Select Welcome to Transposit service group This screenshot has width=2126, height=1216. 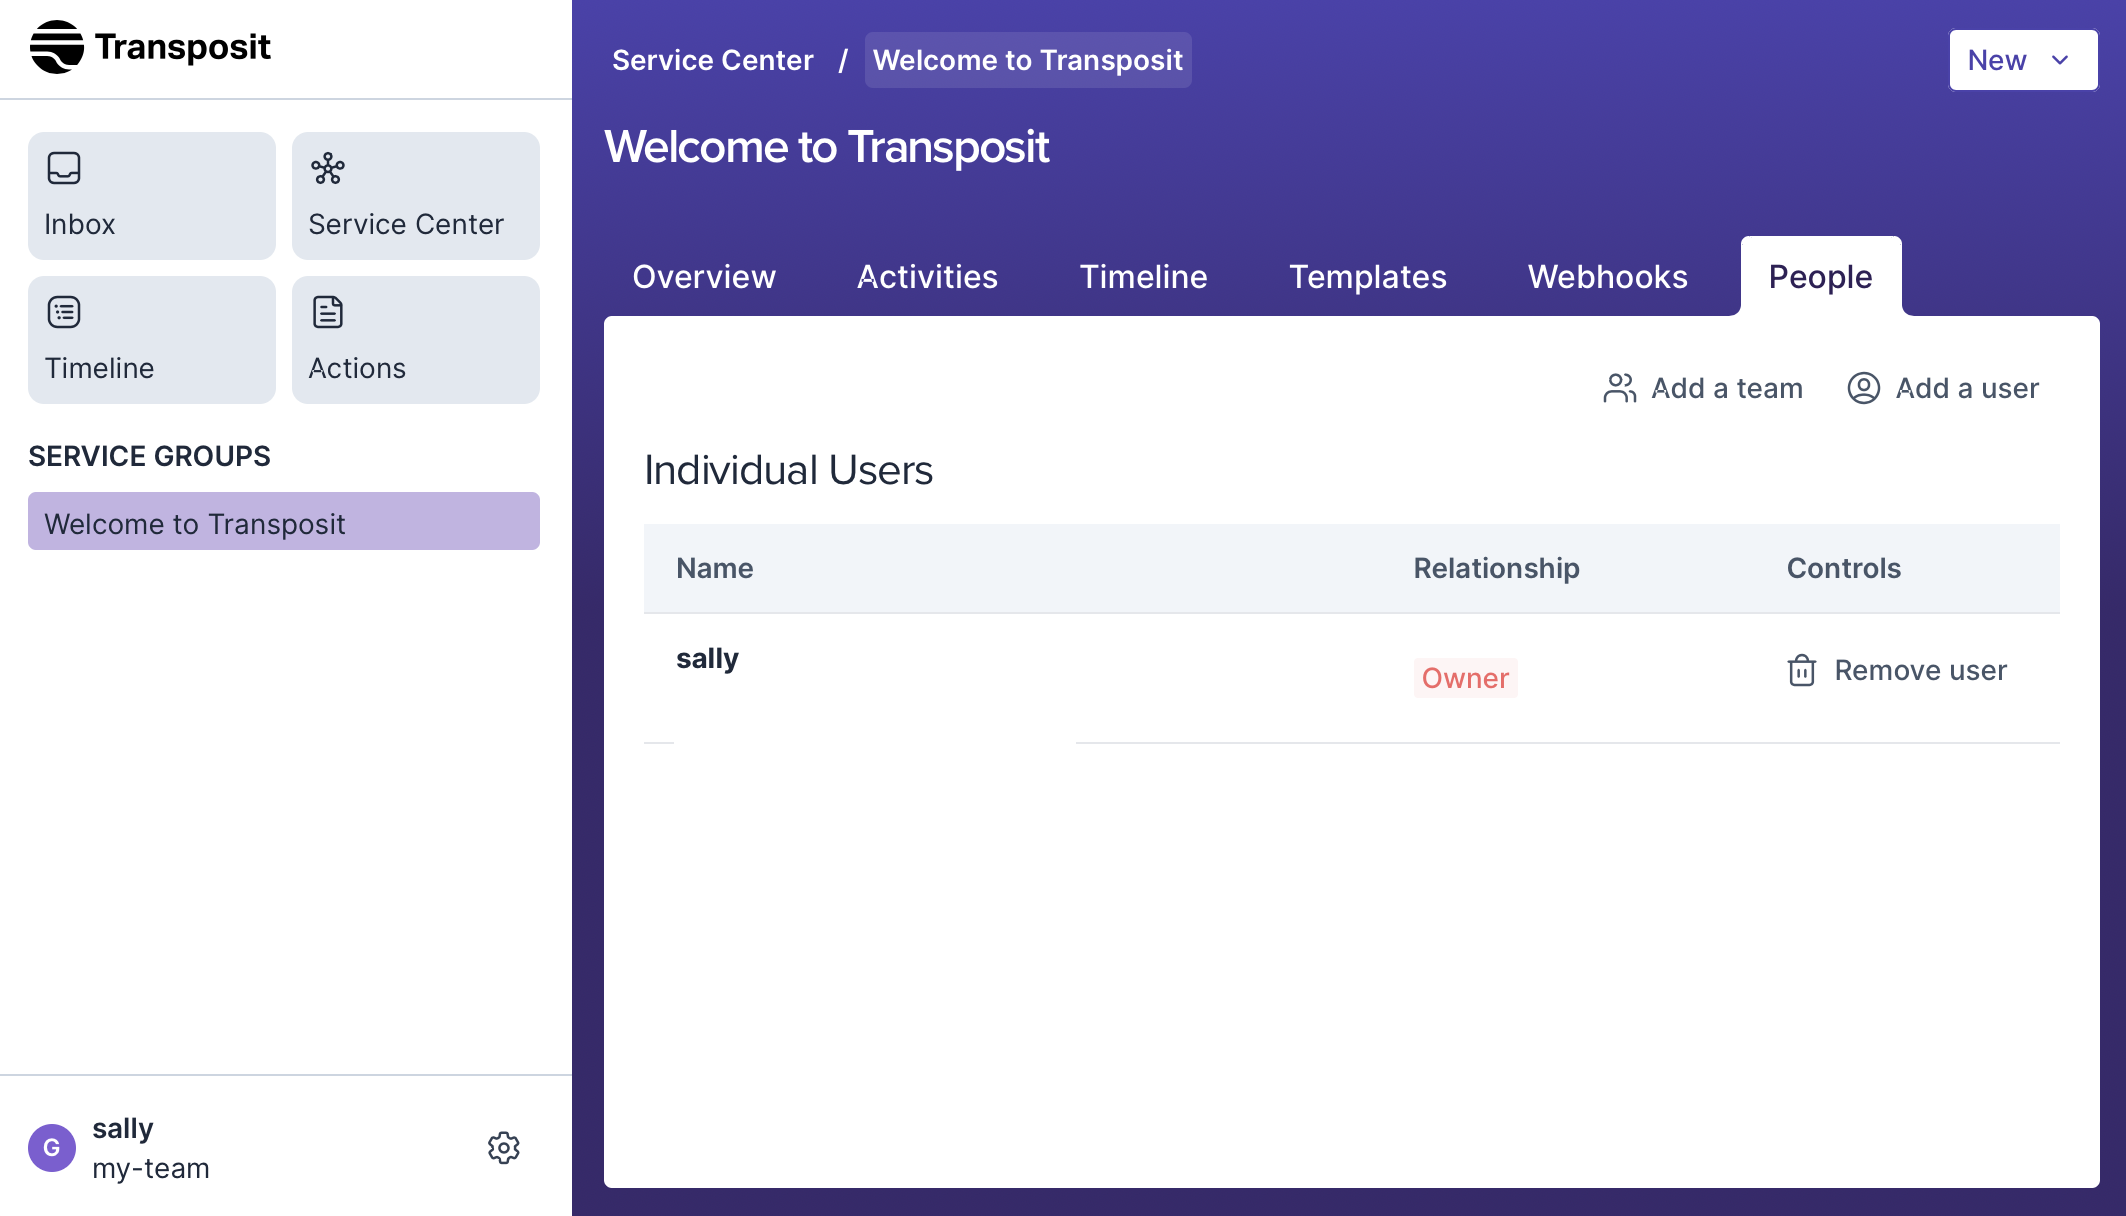click(x=284, y=523)
